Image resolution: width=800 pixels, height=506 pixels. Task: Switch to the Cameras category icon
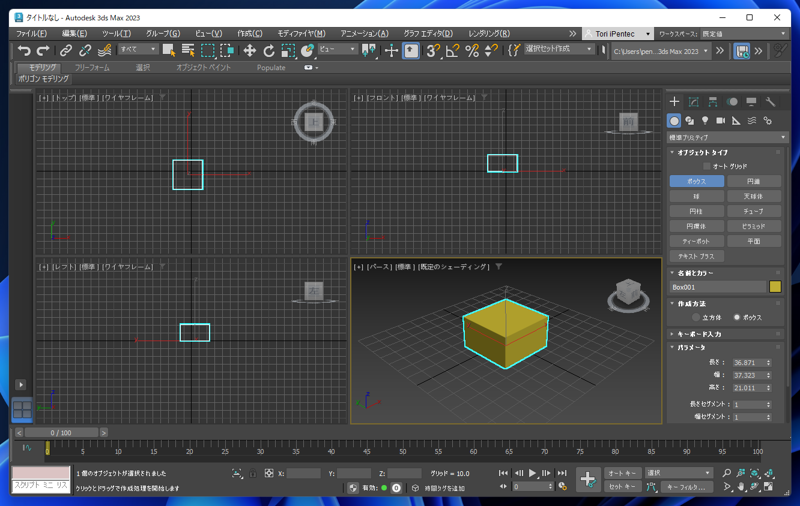tap(720, 121)
